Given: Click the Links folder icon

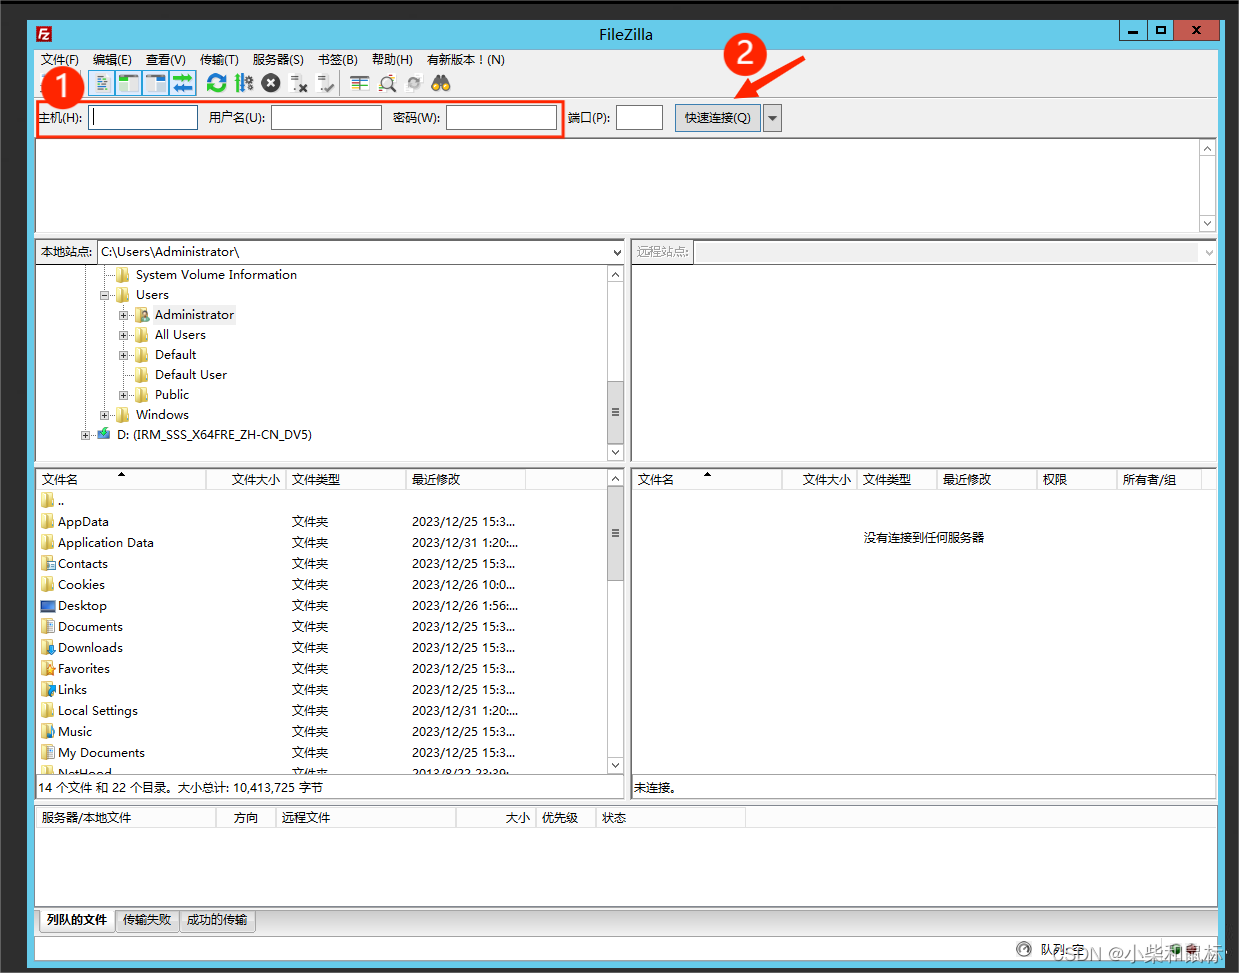Looking at the screenshot, I should click(48, 689).
